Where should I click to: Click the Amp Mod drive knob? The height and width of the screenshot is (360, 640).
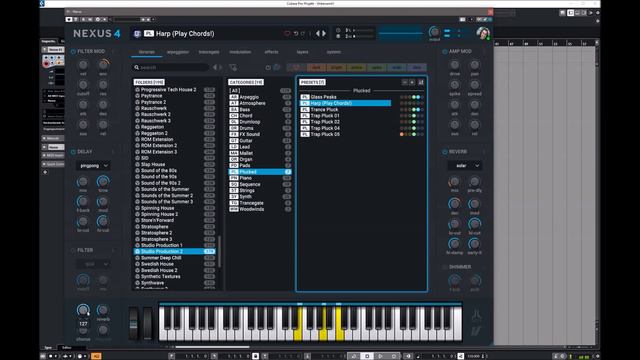coord(454,65)
